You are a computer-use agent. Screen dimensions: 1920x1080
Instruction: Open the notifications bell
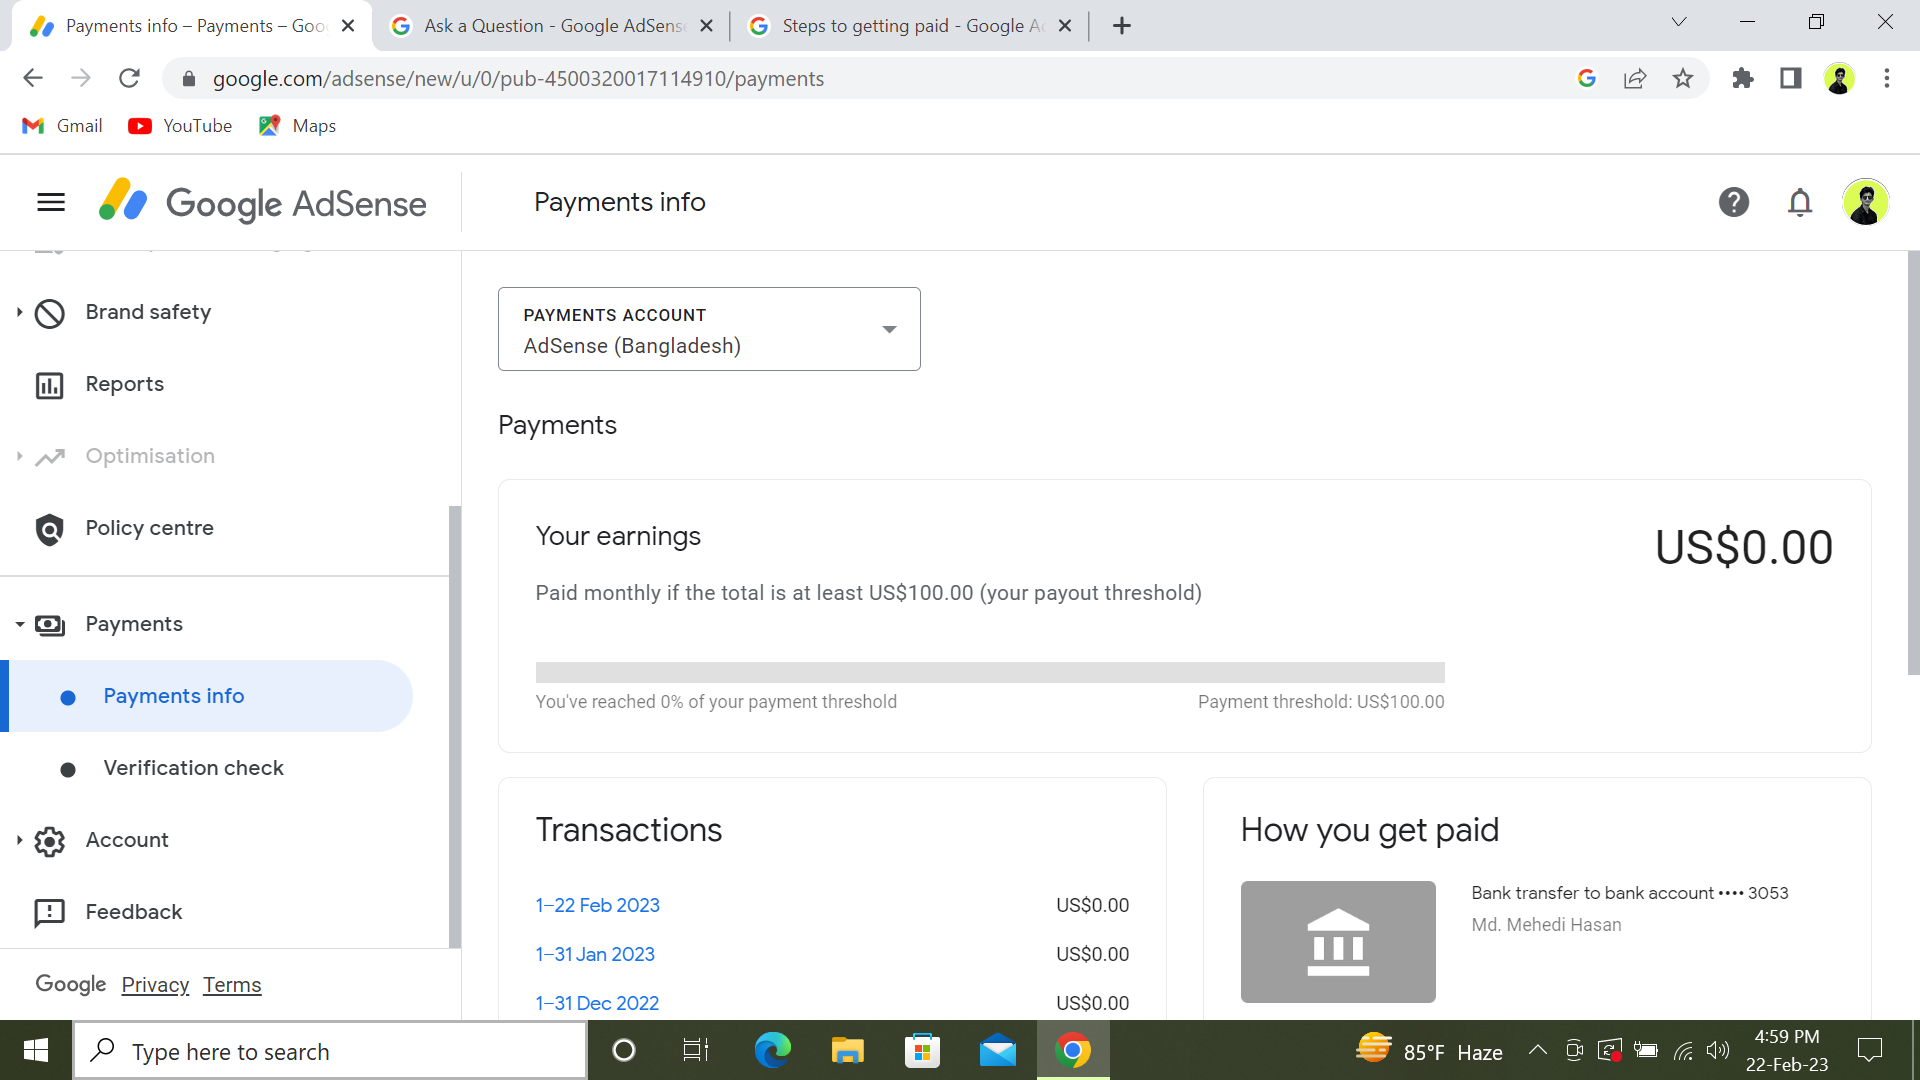(x=1800, y=203)
